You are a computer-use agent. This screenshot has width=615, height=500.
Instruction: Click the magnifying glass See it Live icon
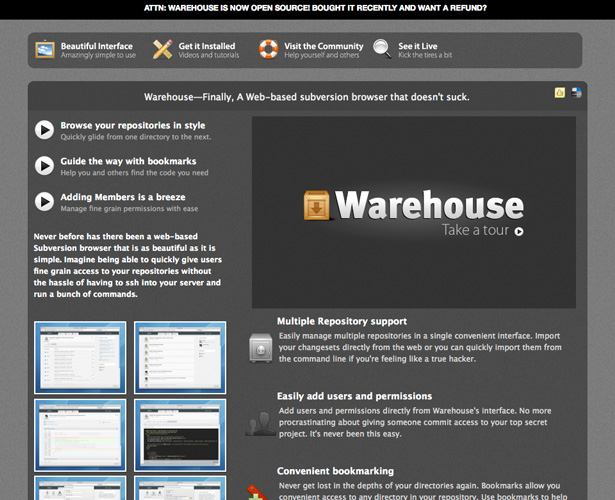[382, 49]
